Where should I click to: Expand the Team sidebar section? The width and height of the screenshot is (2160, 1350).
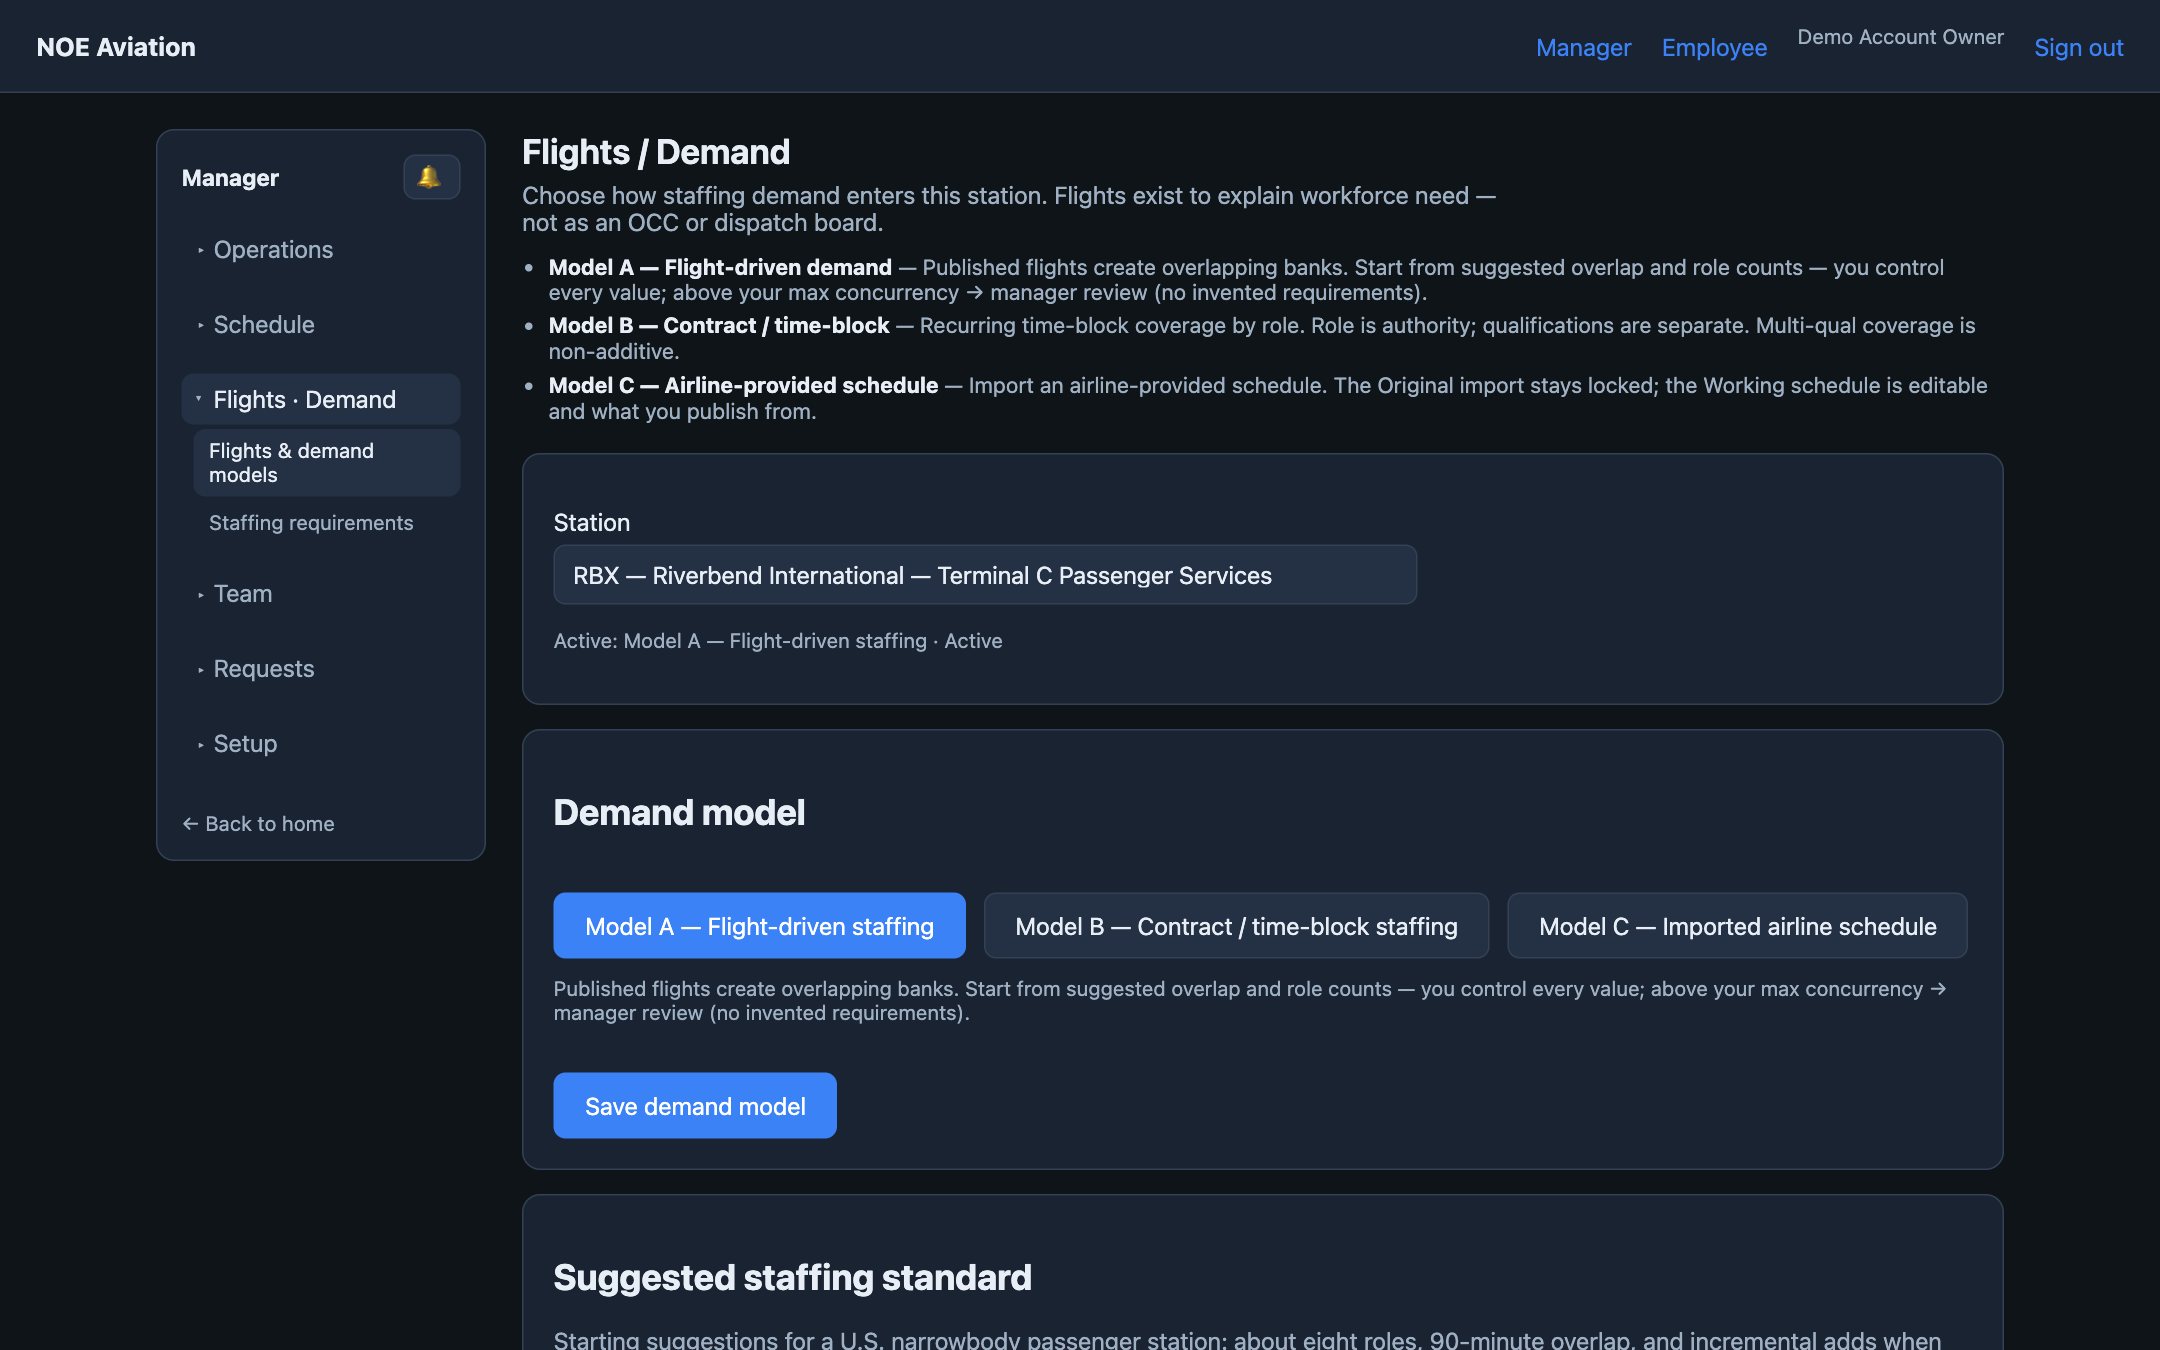click(x=321, y=593)
